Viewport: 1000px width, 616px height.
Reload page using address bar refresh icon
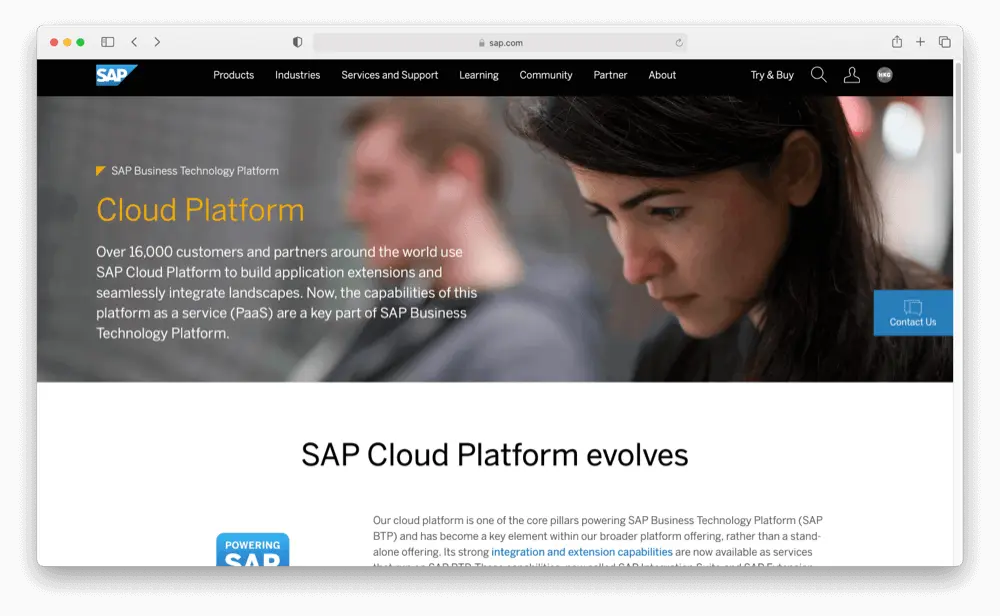click(x=679, y=43)
